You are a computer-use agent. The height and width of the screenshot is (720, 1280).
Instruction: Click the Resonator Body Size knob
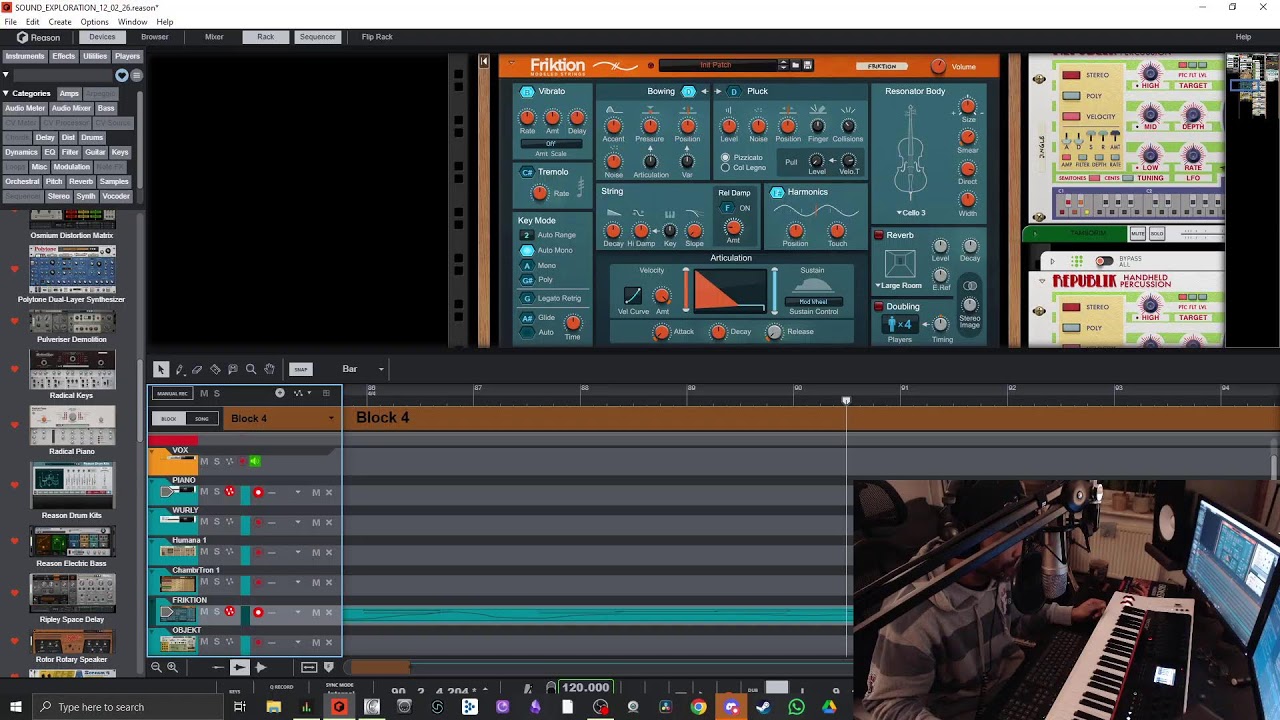967,106
